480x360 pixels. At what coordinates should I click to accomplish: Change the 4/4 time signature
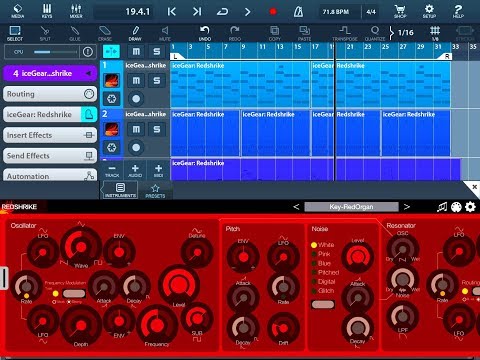pyautogui.click(x=371, y=12)
